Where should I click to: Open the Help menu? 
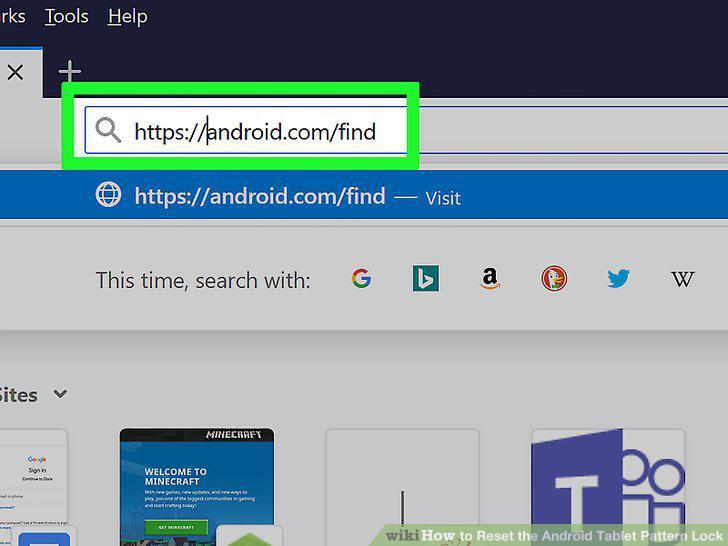(x=128, y=17)
